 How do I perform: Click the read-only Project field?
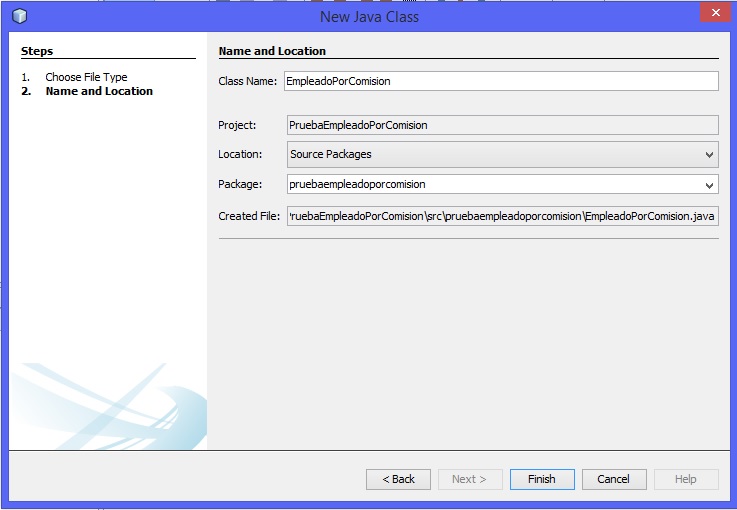(500, 125)
